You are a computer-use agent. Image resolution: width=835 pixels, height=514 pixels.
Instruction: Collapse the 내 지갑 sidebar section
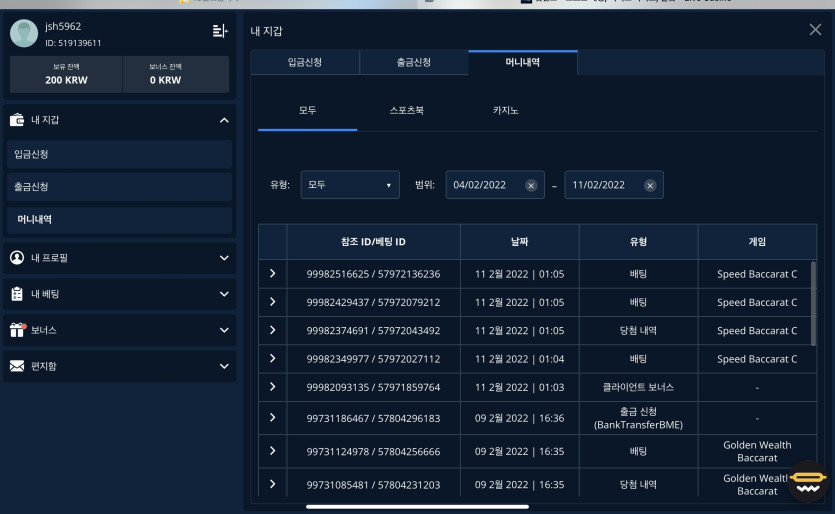[224, 120]
